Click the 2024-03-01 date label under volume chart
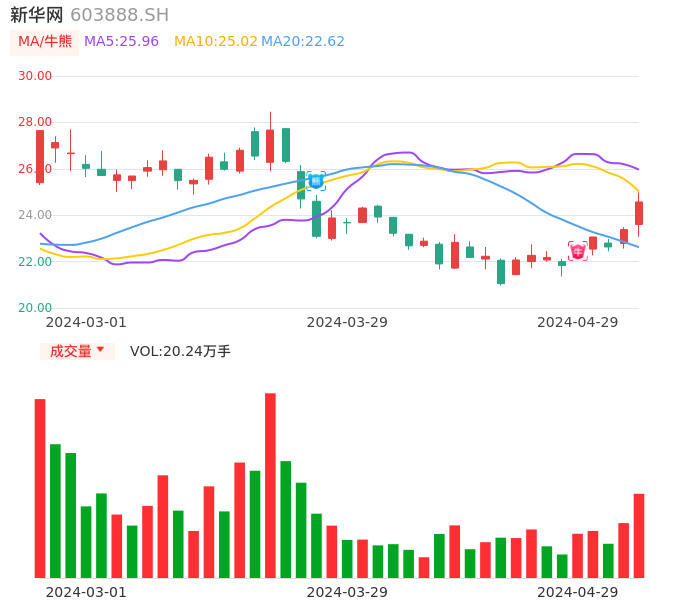686x606 pixels. pyautogui.click(x=86, y=592)
